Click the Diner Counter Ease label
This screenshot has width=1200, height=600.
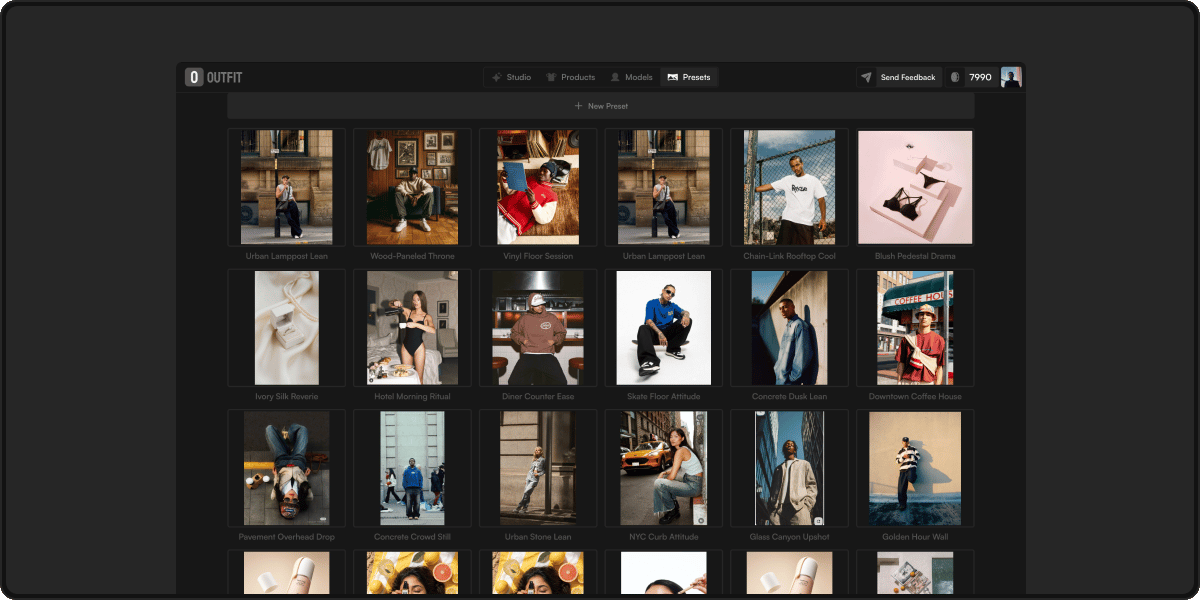coord(538,397)
